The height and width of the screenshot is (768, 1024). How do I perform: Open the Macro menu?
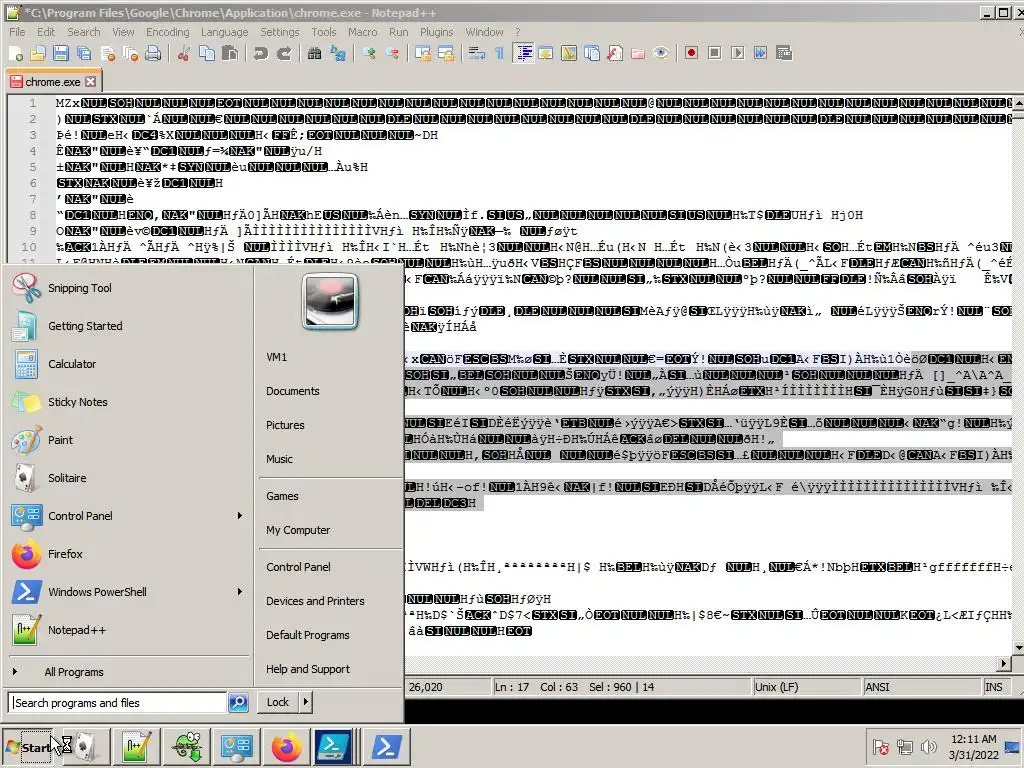[x=362, y=32]
